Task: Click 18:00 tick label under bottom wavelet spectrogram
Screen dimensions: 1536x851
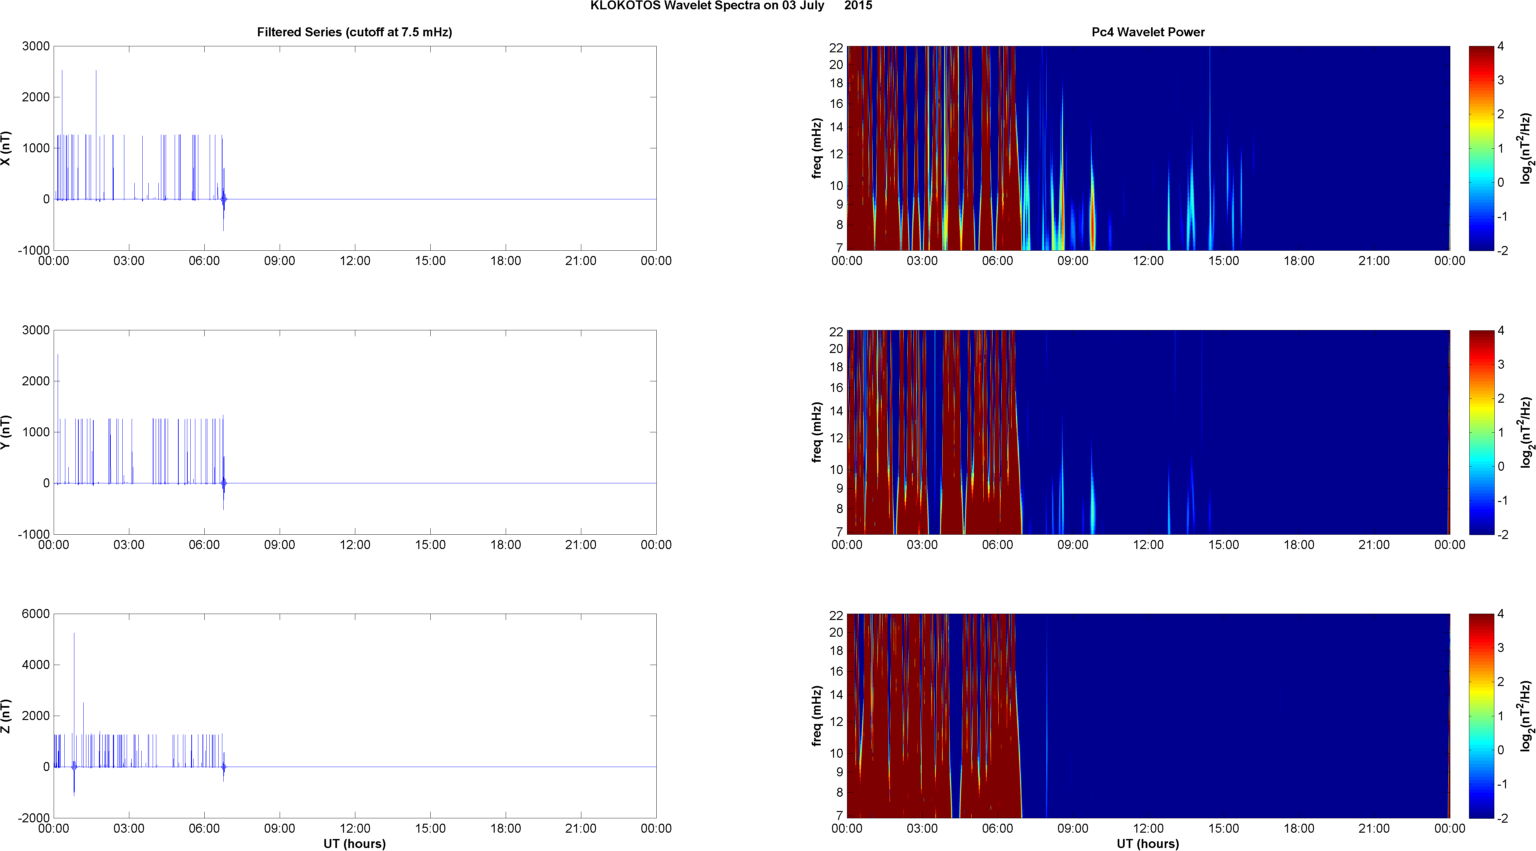Action: click(x=1298, y=829)
